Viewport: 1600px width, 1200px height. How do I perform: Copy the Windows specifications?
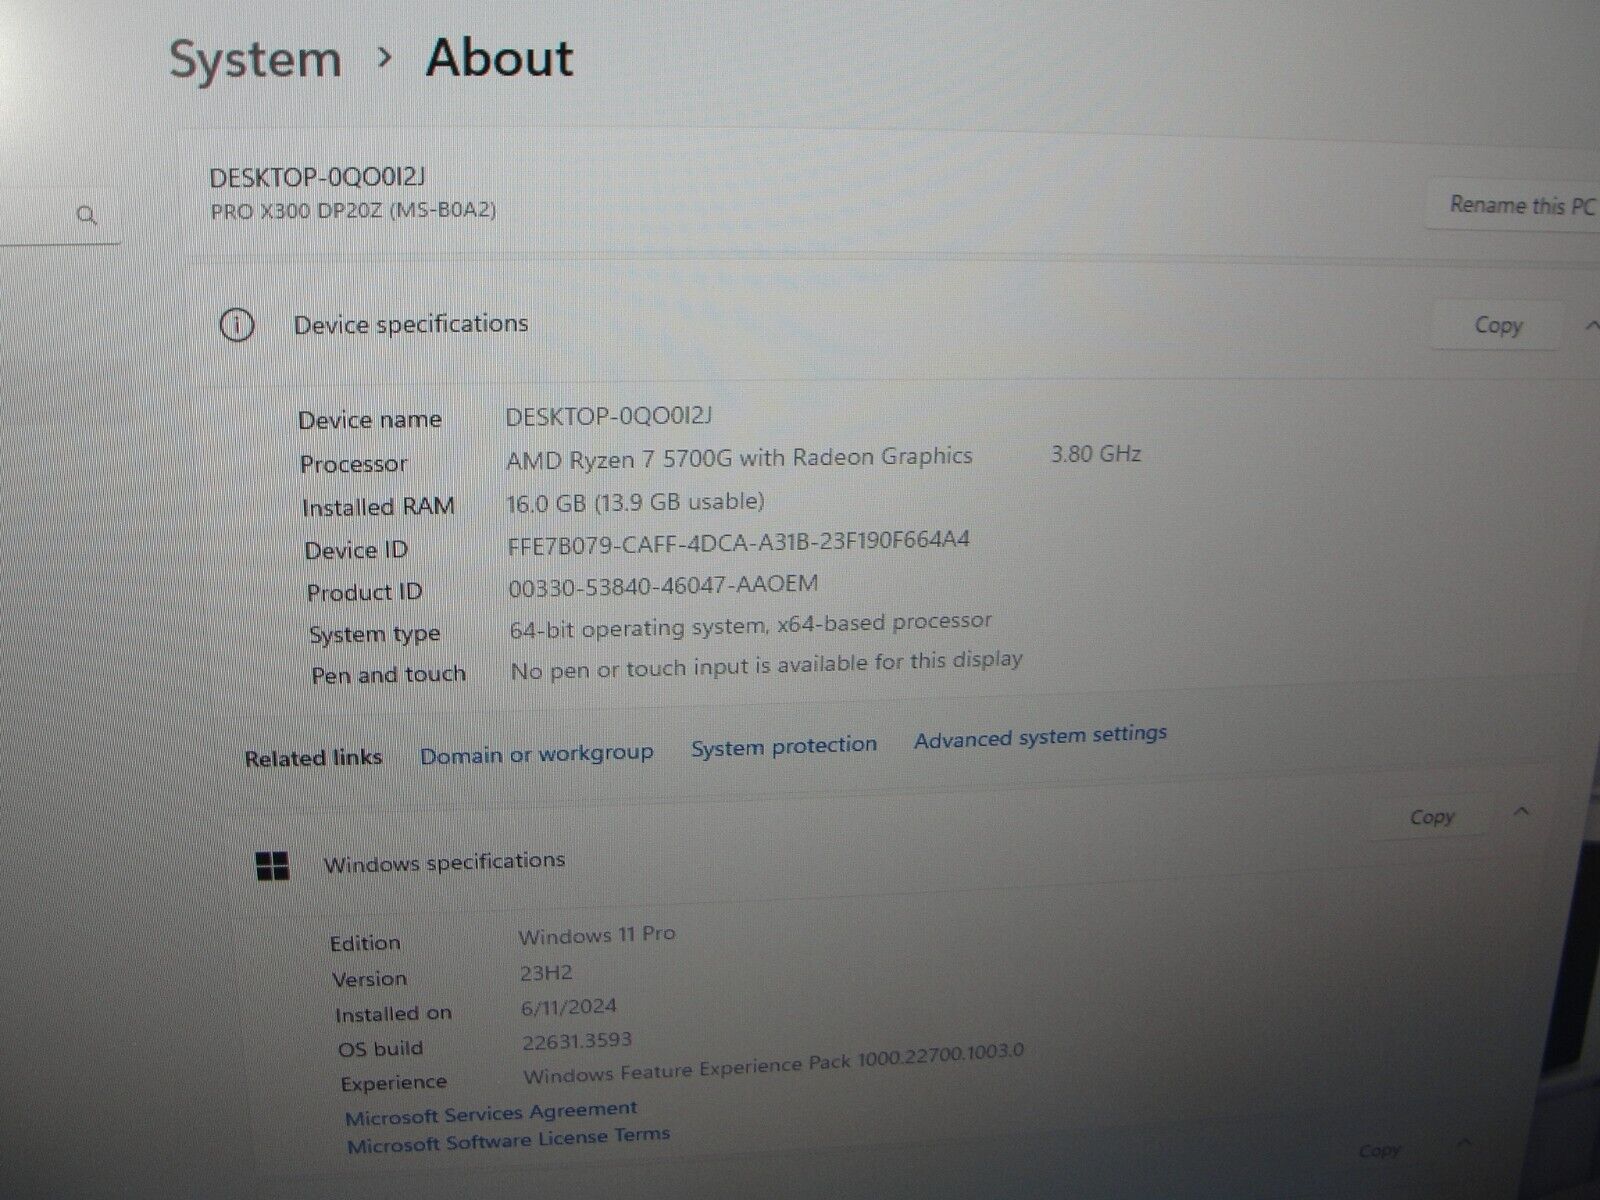coord(1432,817)
